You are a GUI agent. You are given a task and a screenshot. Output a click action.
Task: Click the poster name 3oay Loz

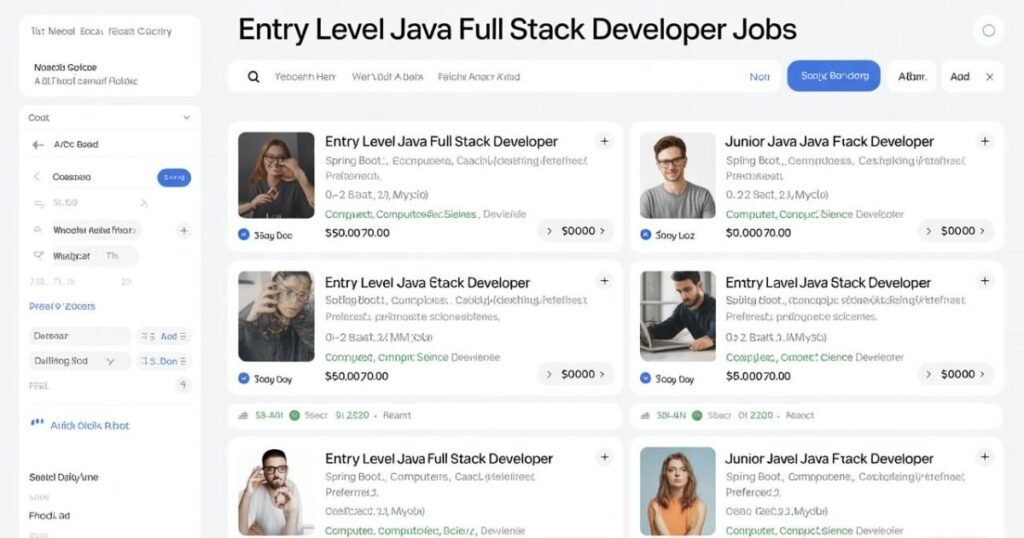(x=675, y=235)
